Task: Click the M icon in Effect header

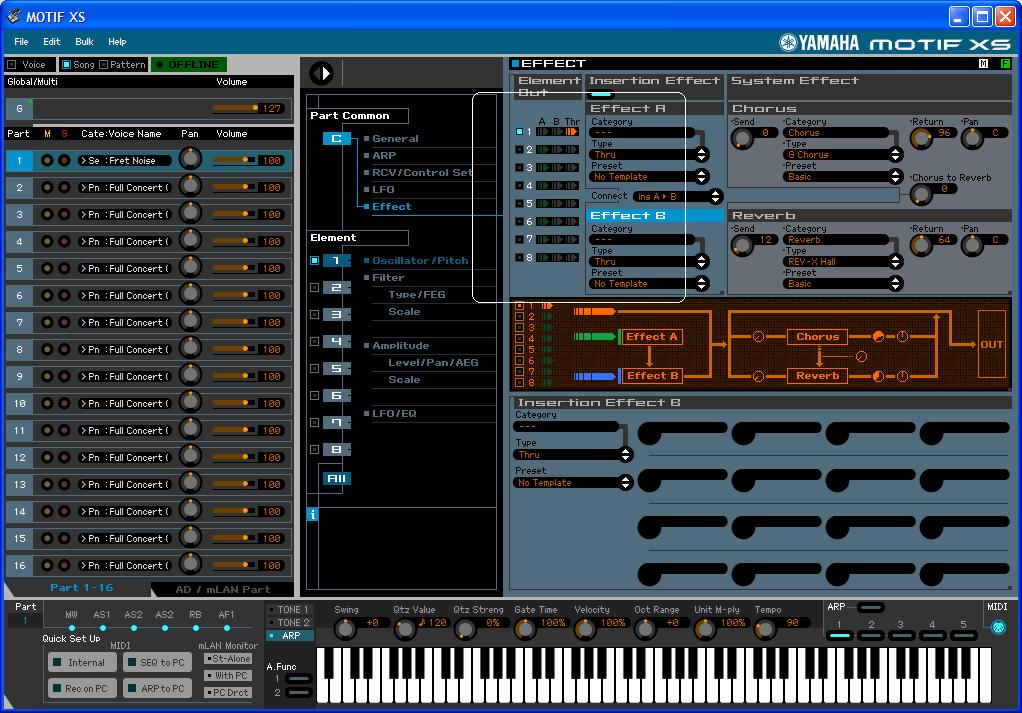Action: [x=984, y=64]
